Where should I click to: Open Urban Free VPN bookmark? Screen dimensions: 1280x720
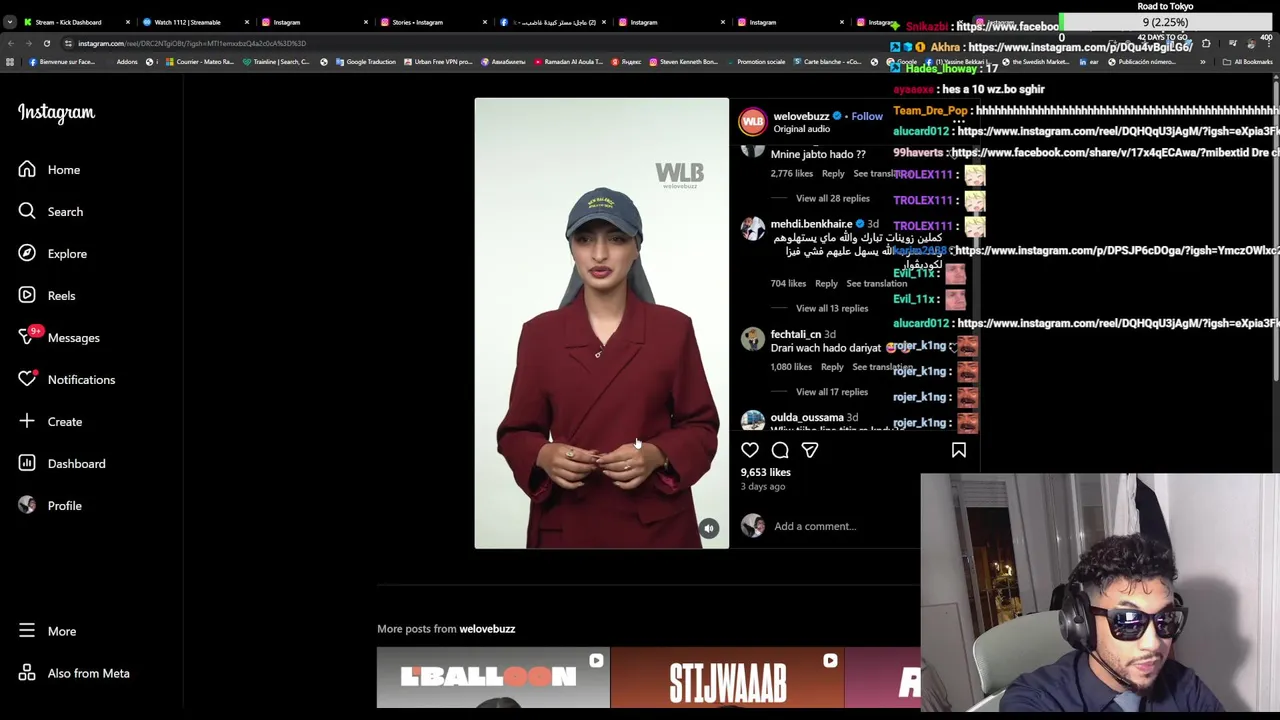(438, 62)
